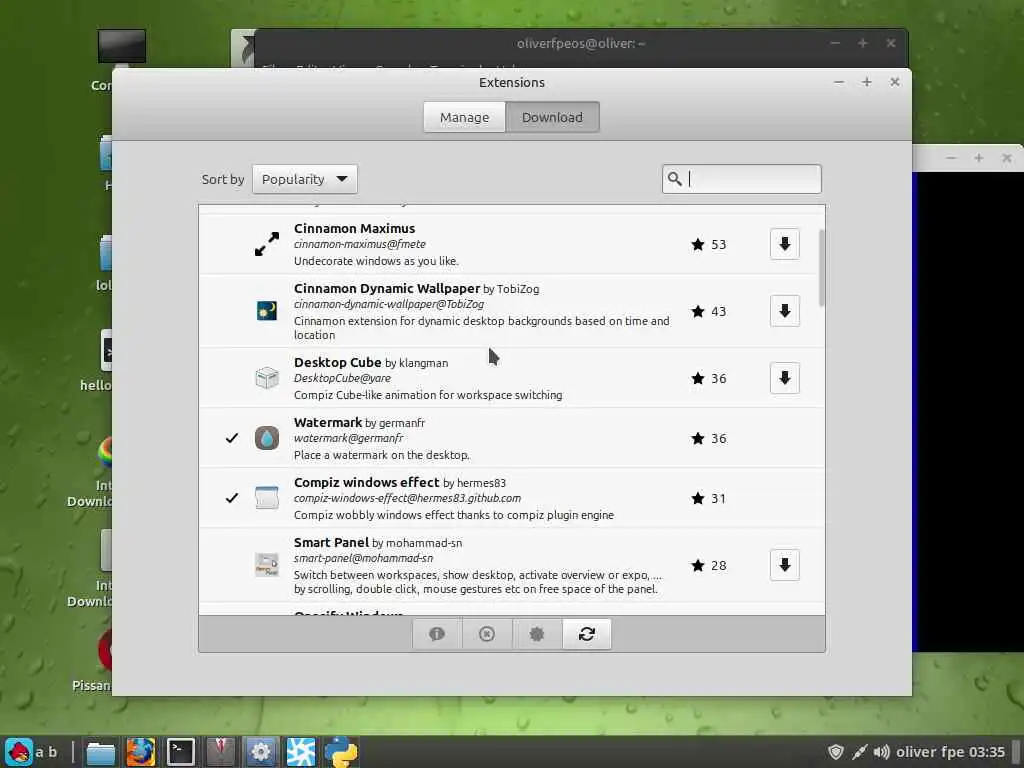Select the Cinnamon Maximus title text
The height and width of the screenshot is (768, 1024).
click(355, 229)
